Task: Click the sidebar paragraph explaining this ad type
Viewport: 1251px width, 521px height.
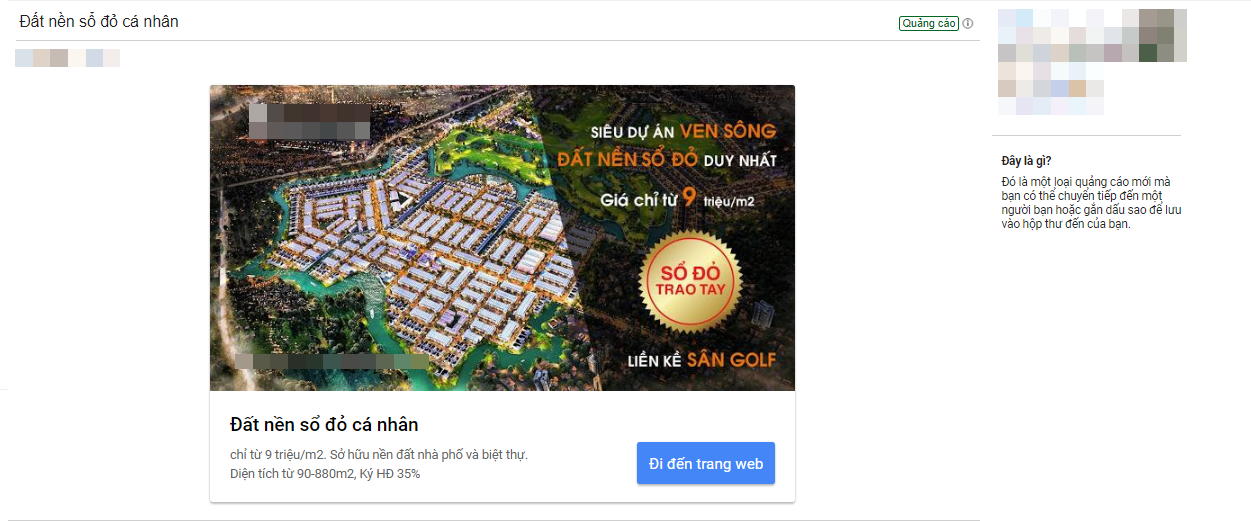Action: point(1086,203)
